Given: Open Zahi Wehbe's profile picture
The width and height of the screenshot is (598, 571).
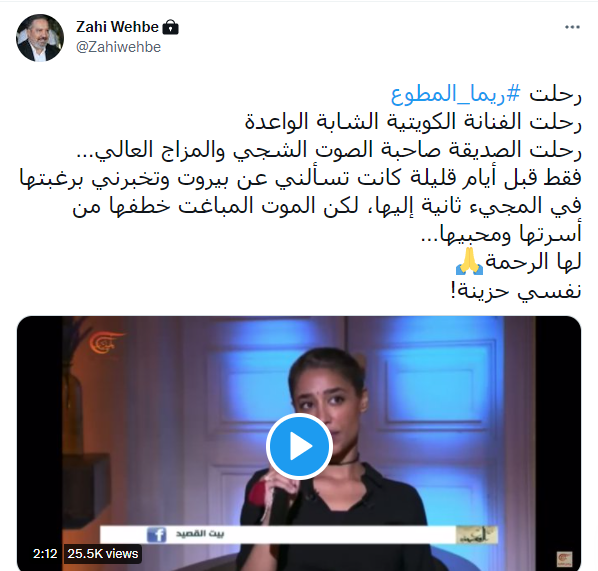Looking at the screenshot, I should [x=40, y=38].
